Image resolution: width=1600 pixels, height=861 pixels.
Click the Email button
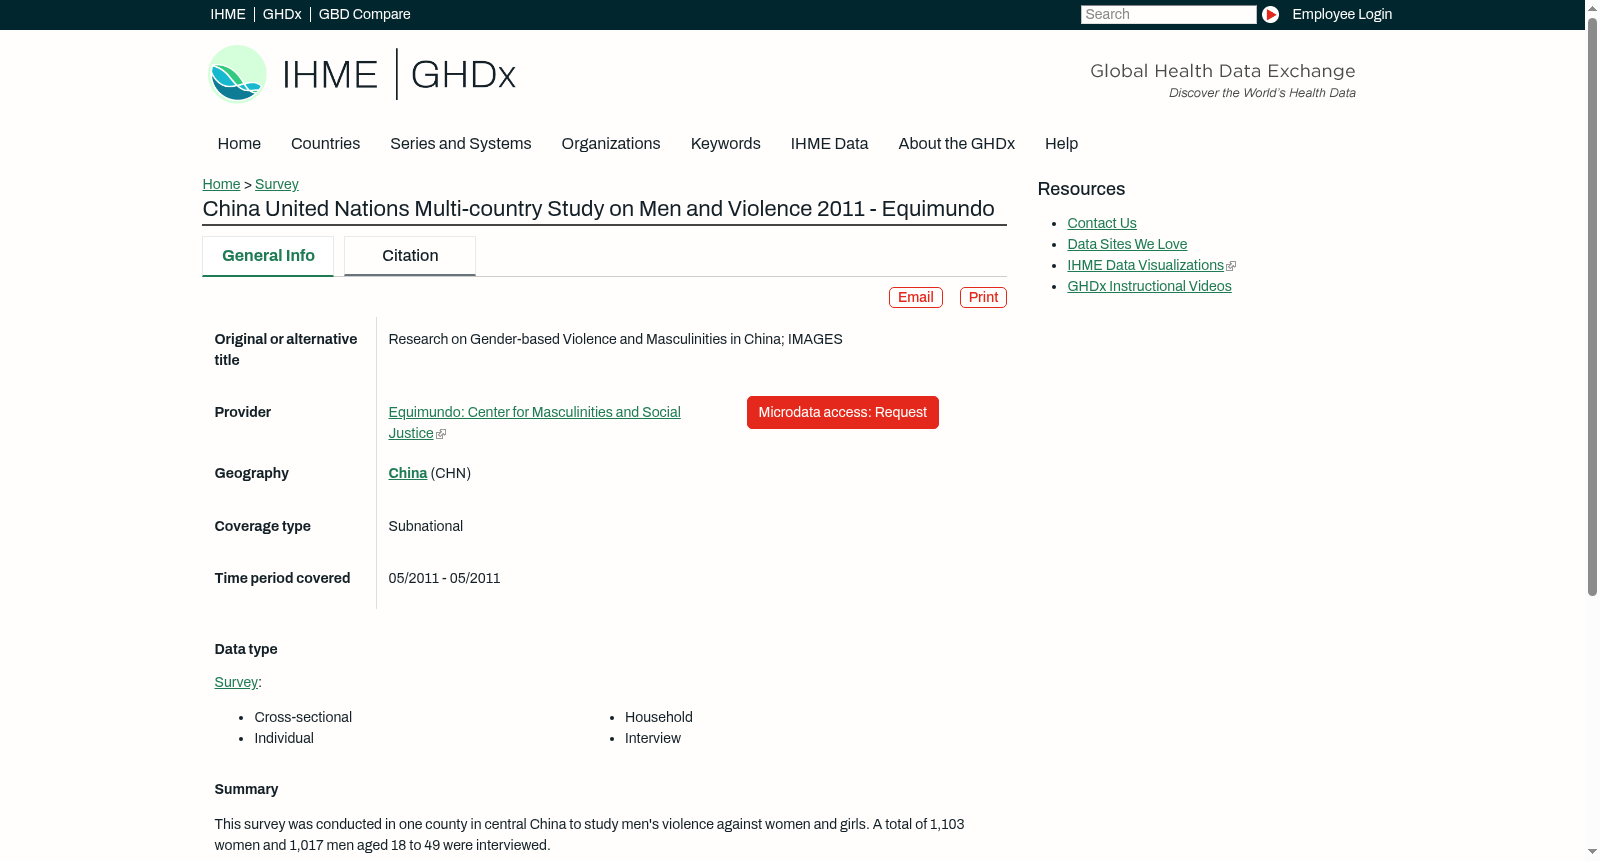pos(916,297)
